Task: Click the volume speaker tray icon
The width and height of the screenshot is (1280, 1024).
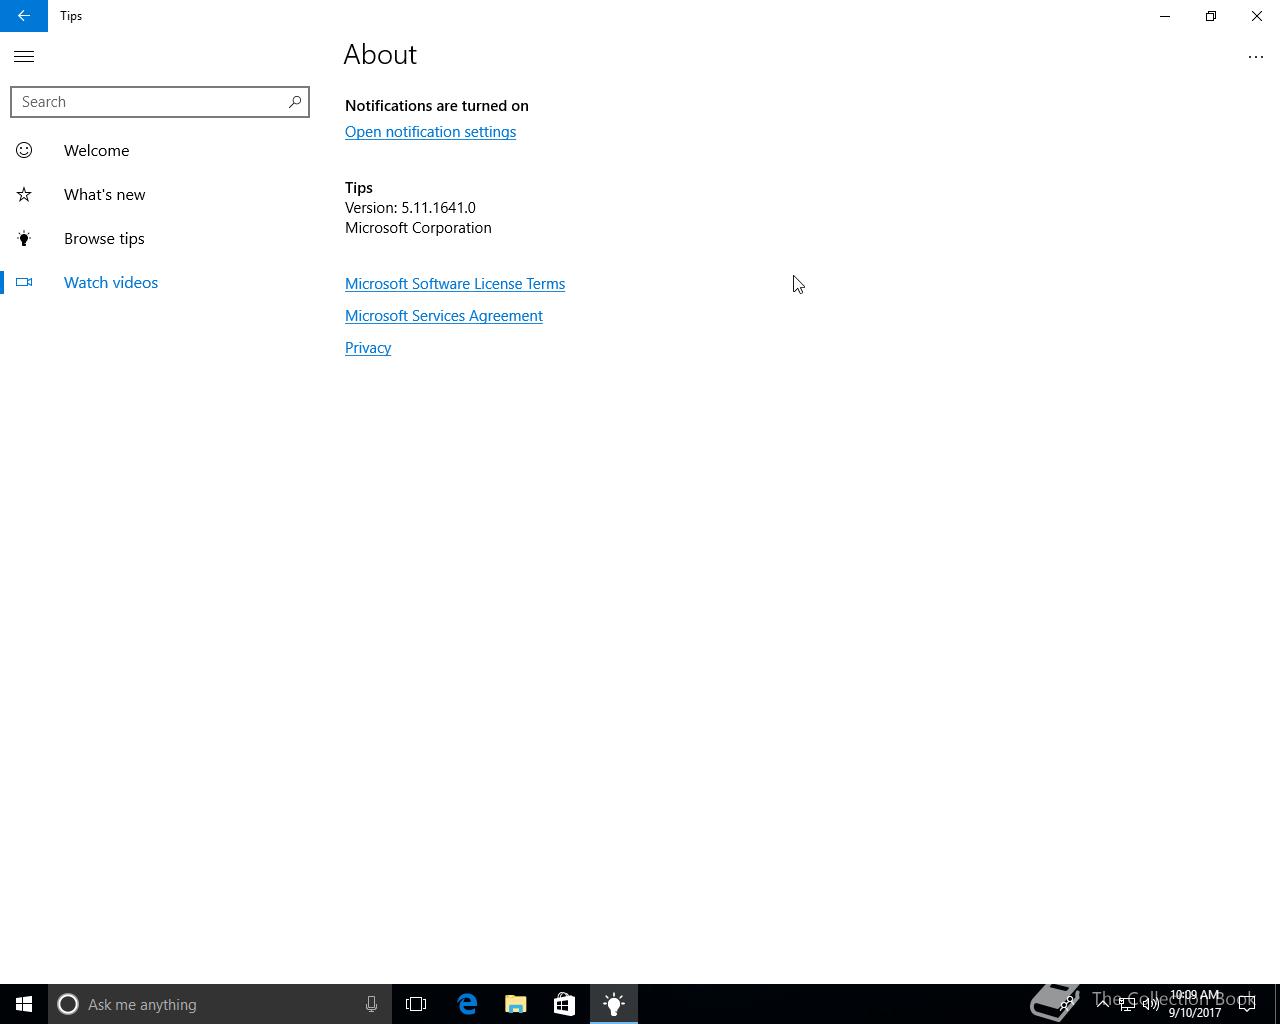Action: coord(1150,1004)
